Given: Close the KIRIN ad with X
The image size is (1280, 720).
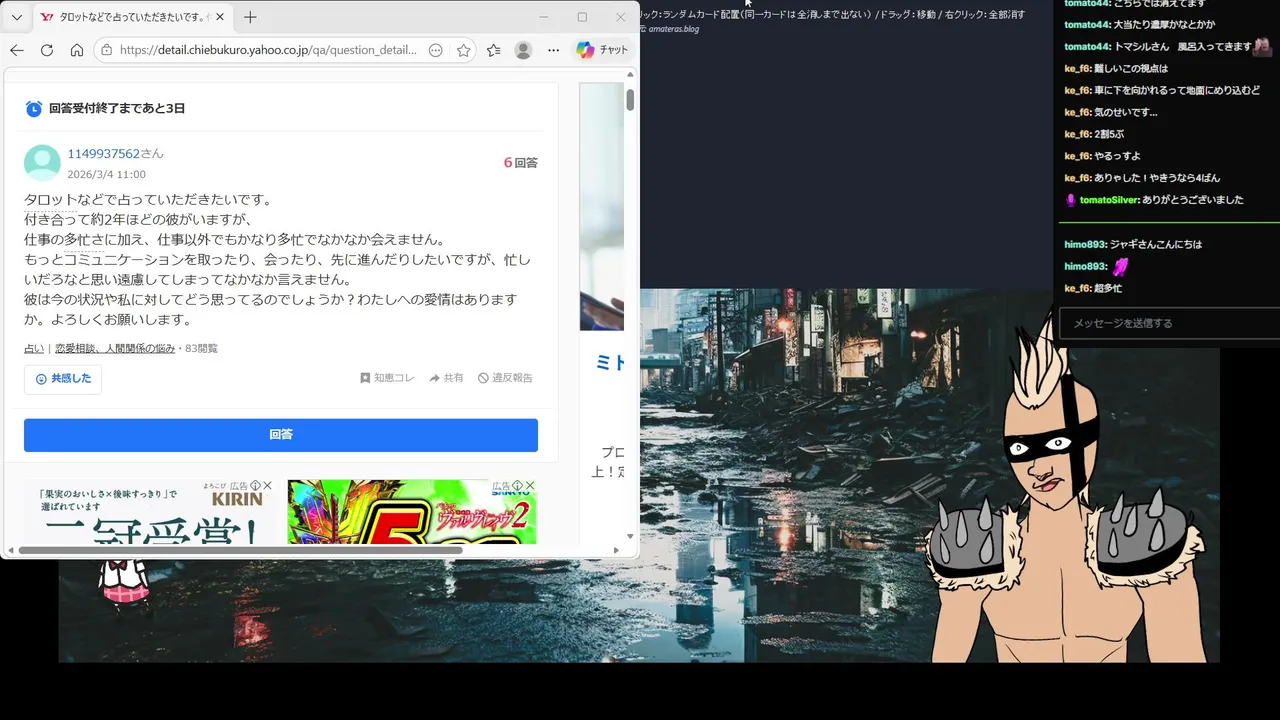Looking at the screenshot, I should click(267, 486).
